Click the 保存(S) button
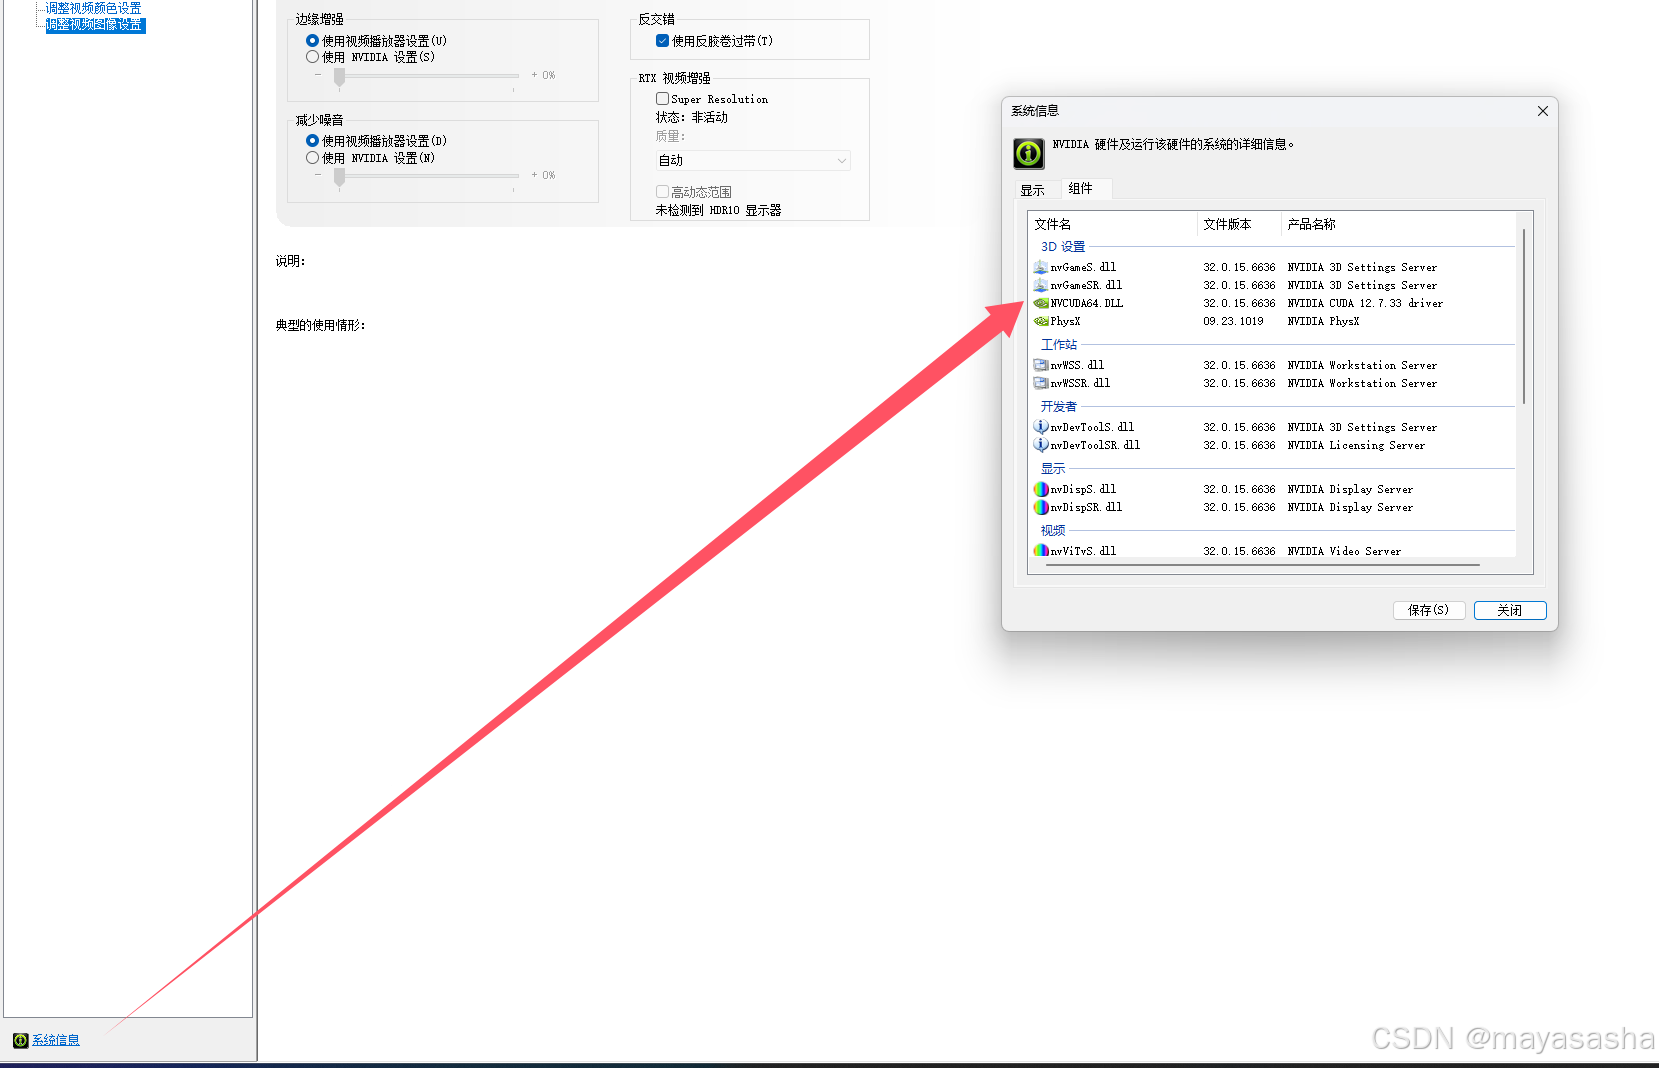 pyautogui.click(x=1428, y=610)
